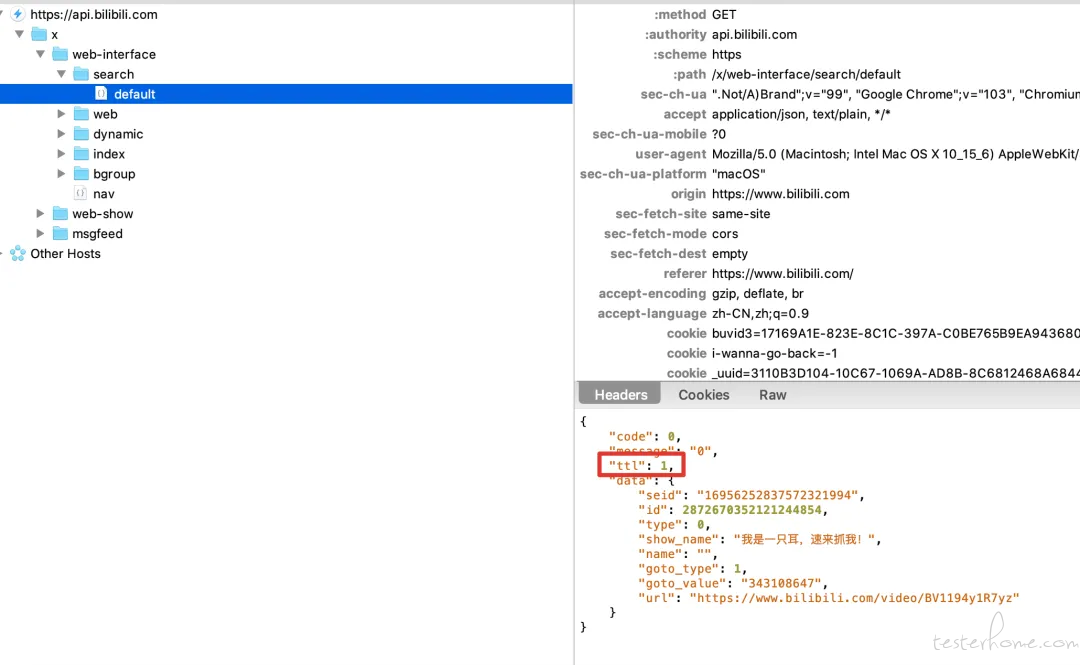Click the user-agent Mozilla/5.0 value
1080x665 pixels.
[x=895, y=154]
